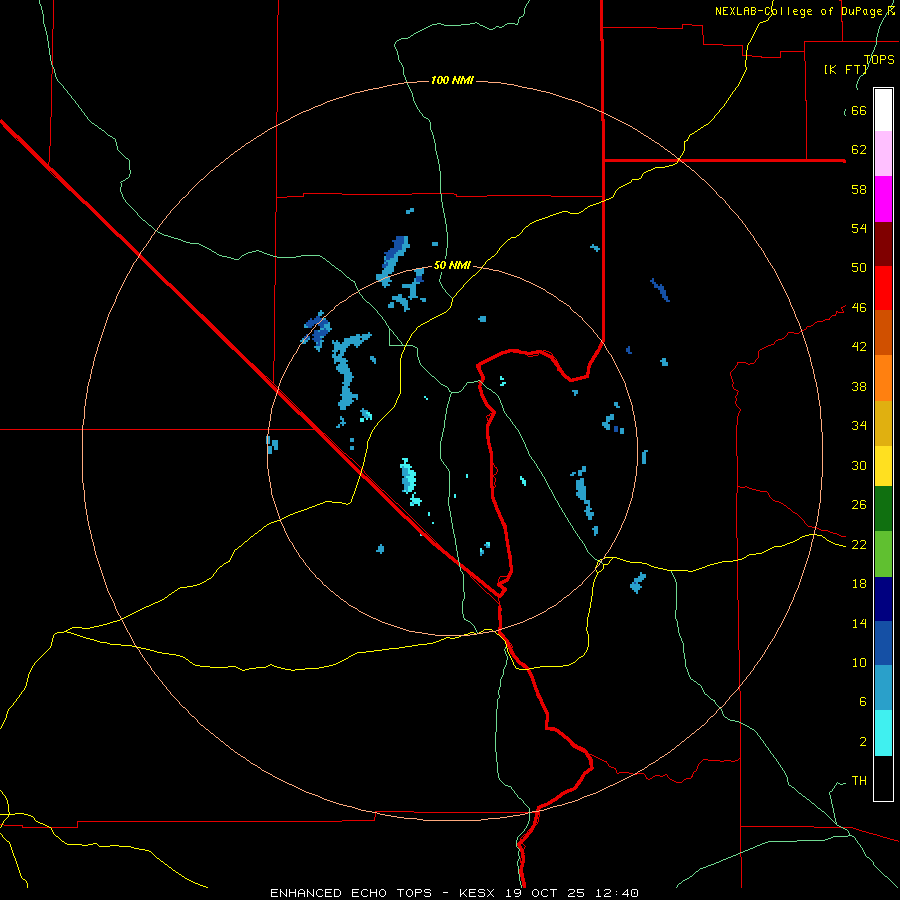Click the legend value 46
The image size is (900, 900).
point(859,308)
